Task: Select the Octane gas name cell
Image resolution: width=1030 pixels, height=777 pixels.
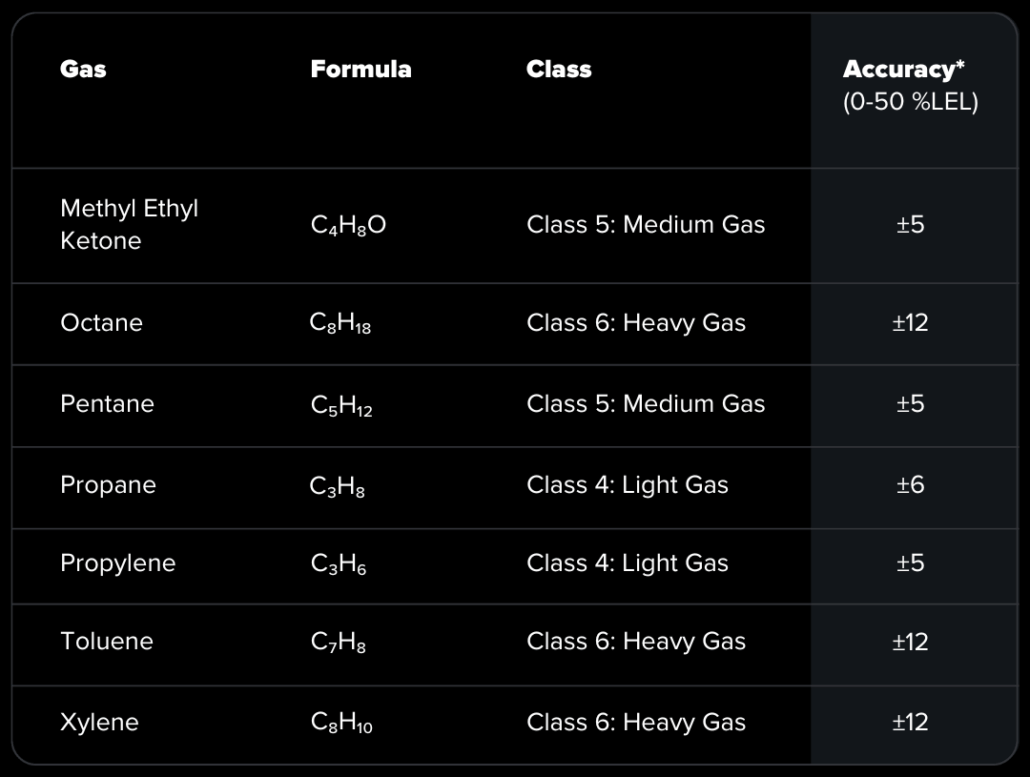Action: click(101, 323)
